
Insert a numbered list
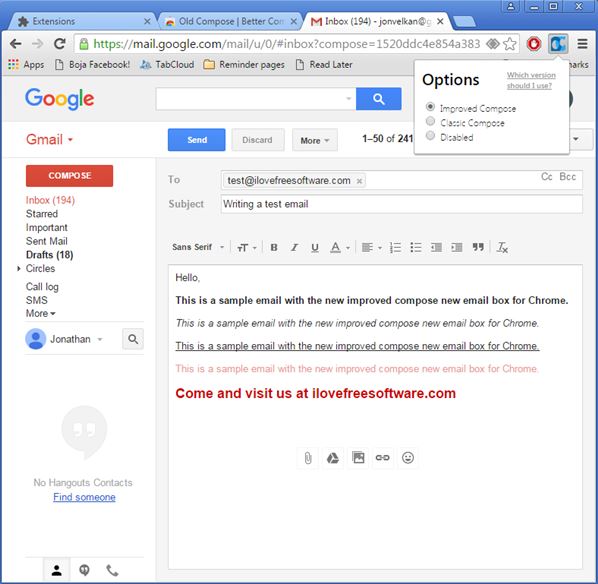pos(395,248)
